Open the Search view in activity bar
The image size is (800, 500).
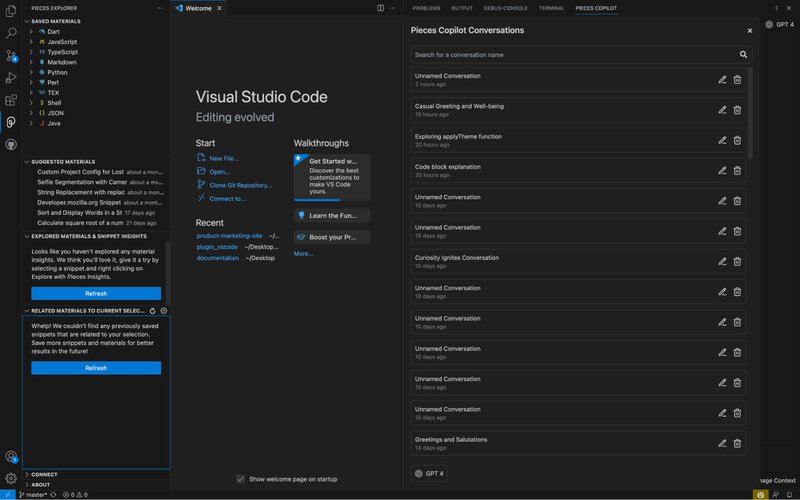coord(11,33)
